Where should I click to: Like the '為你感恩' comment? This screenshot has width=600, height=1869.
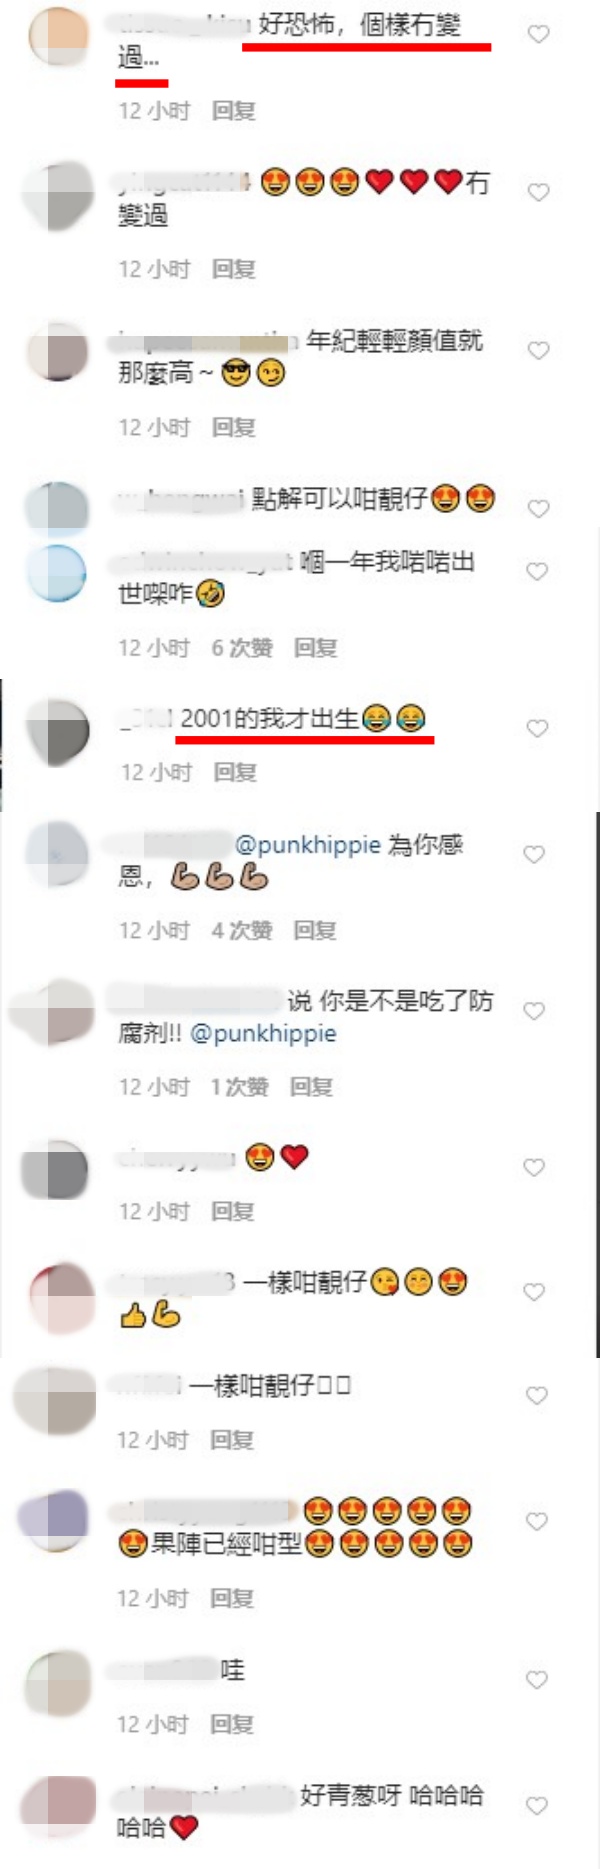click(x=534, y=854)
